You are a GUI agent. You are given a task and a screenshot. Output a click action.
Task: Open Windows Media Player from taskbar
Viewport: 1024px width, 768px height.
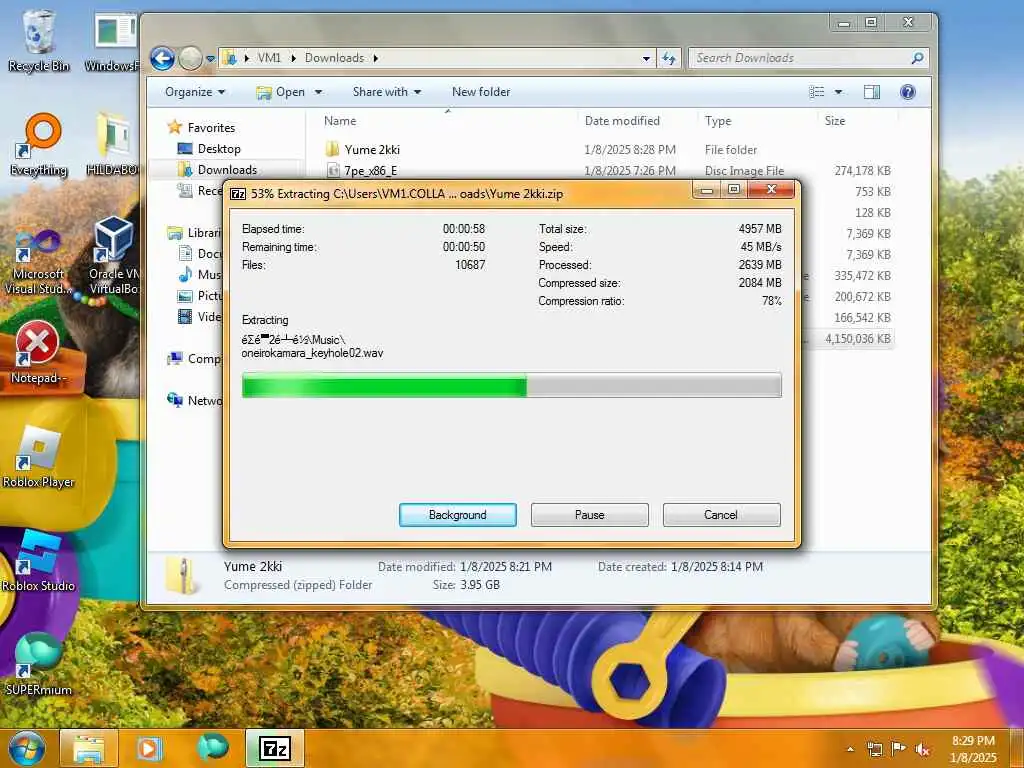tap(149, 748)
